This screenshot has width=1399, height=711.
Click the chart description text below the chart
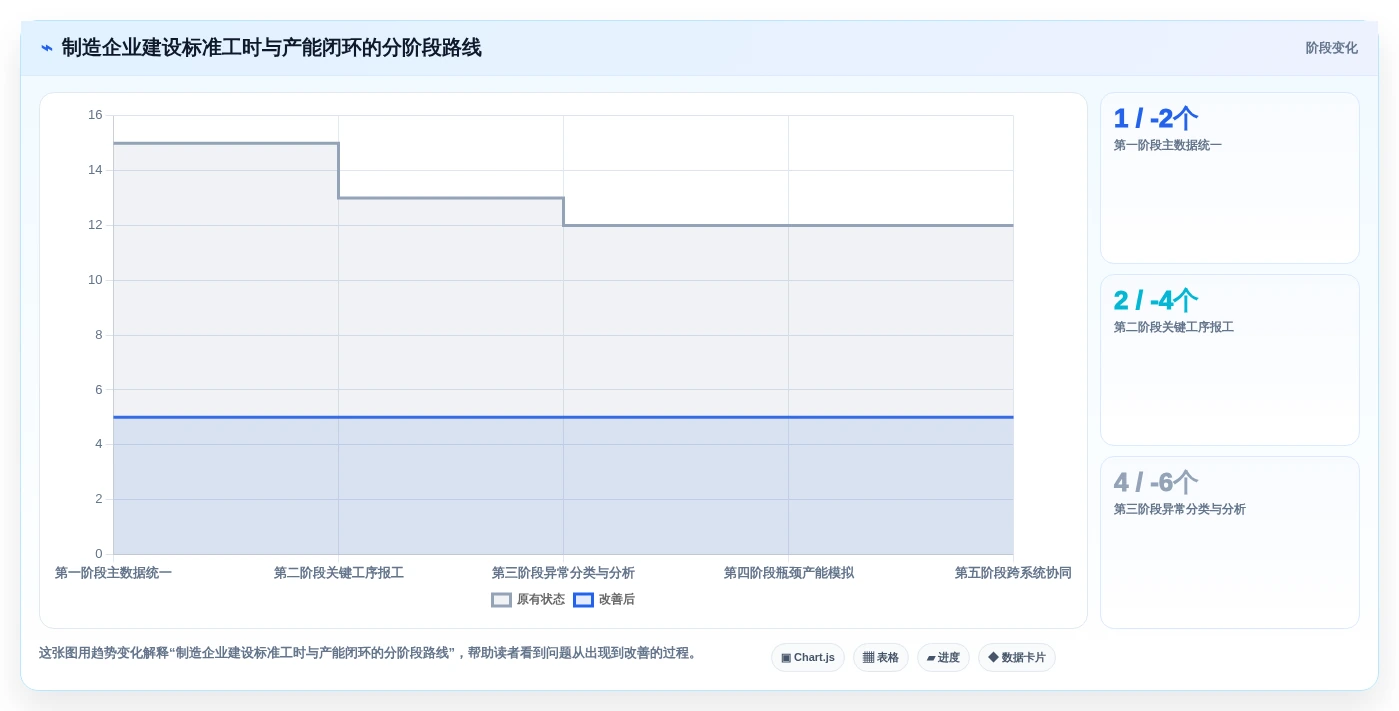coord(368,653)
